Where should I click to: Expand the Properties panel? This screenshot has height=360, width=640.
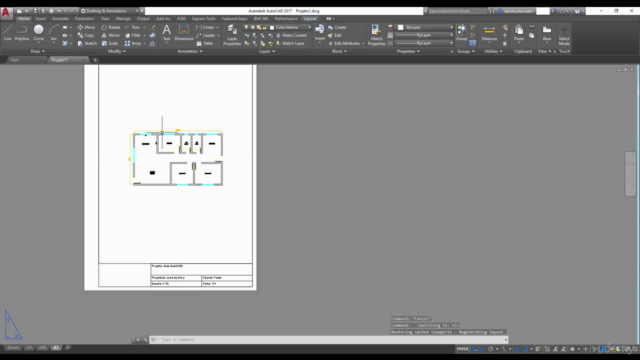tap(408, 51)
